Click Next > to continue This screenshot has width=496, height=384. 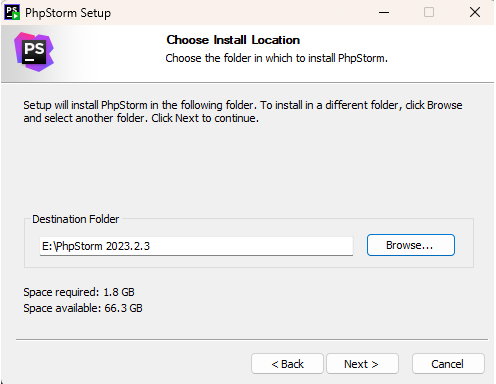tap(362, 364)
